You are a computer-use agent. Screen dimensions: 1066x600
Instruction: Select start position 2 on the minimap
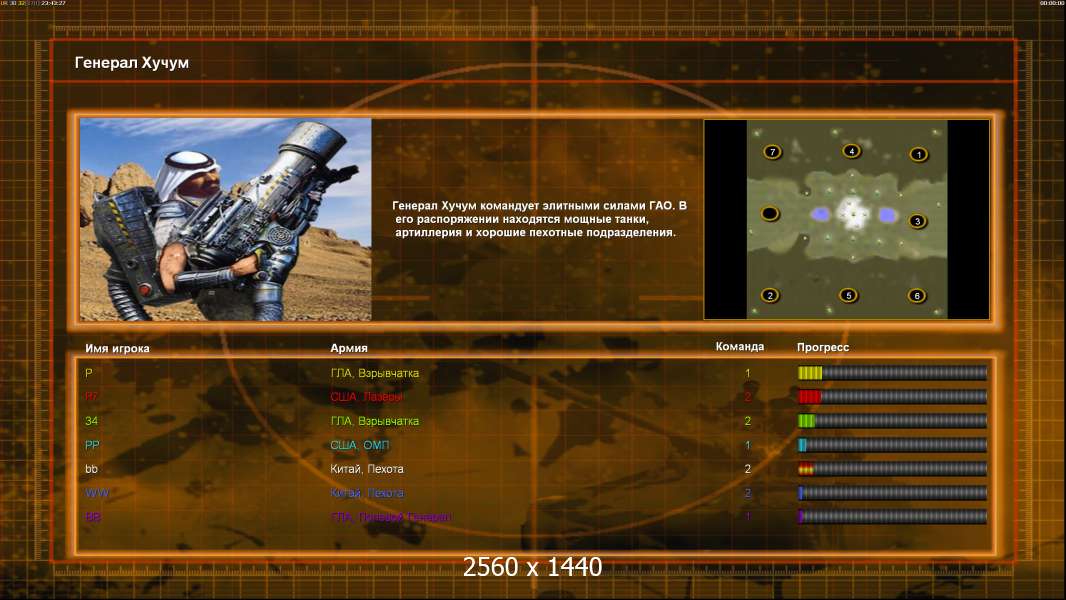770,295
